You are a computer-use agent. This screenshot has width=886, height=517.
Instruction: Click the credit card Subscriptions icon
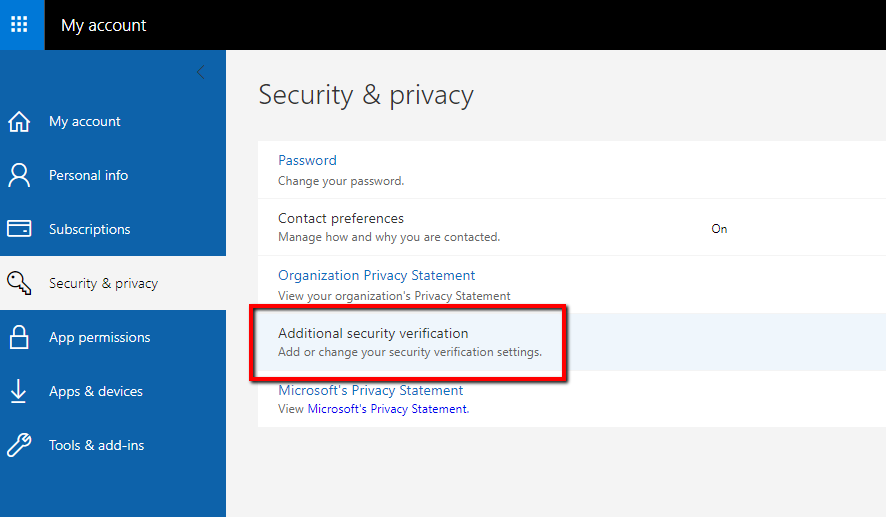pos(19,229)
